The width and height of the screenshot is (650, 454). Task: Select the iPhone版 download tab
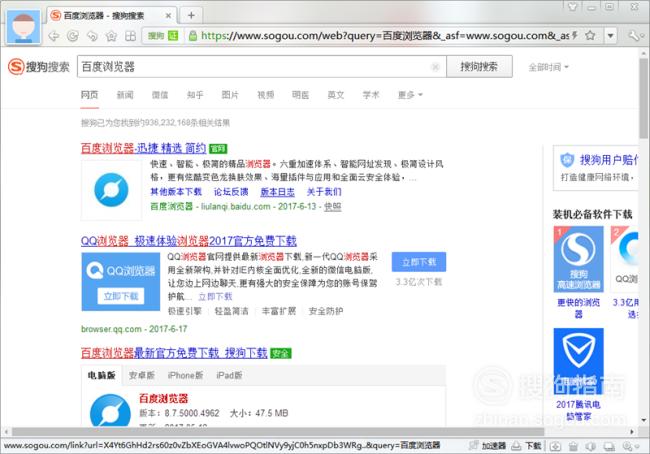185,375
